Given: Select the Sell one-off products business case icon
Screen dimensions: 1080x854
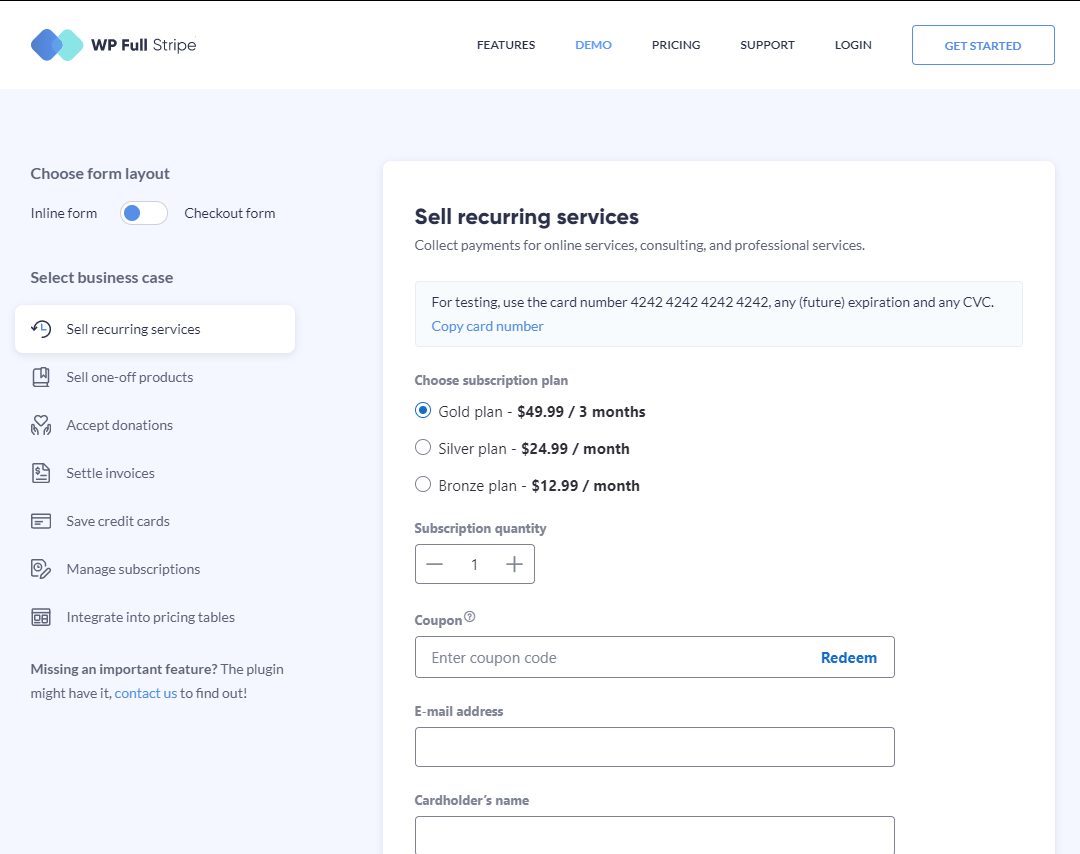Looking at the screenshot, I should [40, 377].
